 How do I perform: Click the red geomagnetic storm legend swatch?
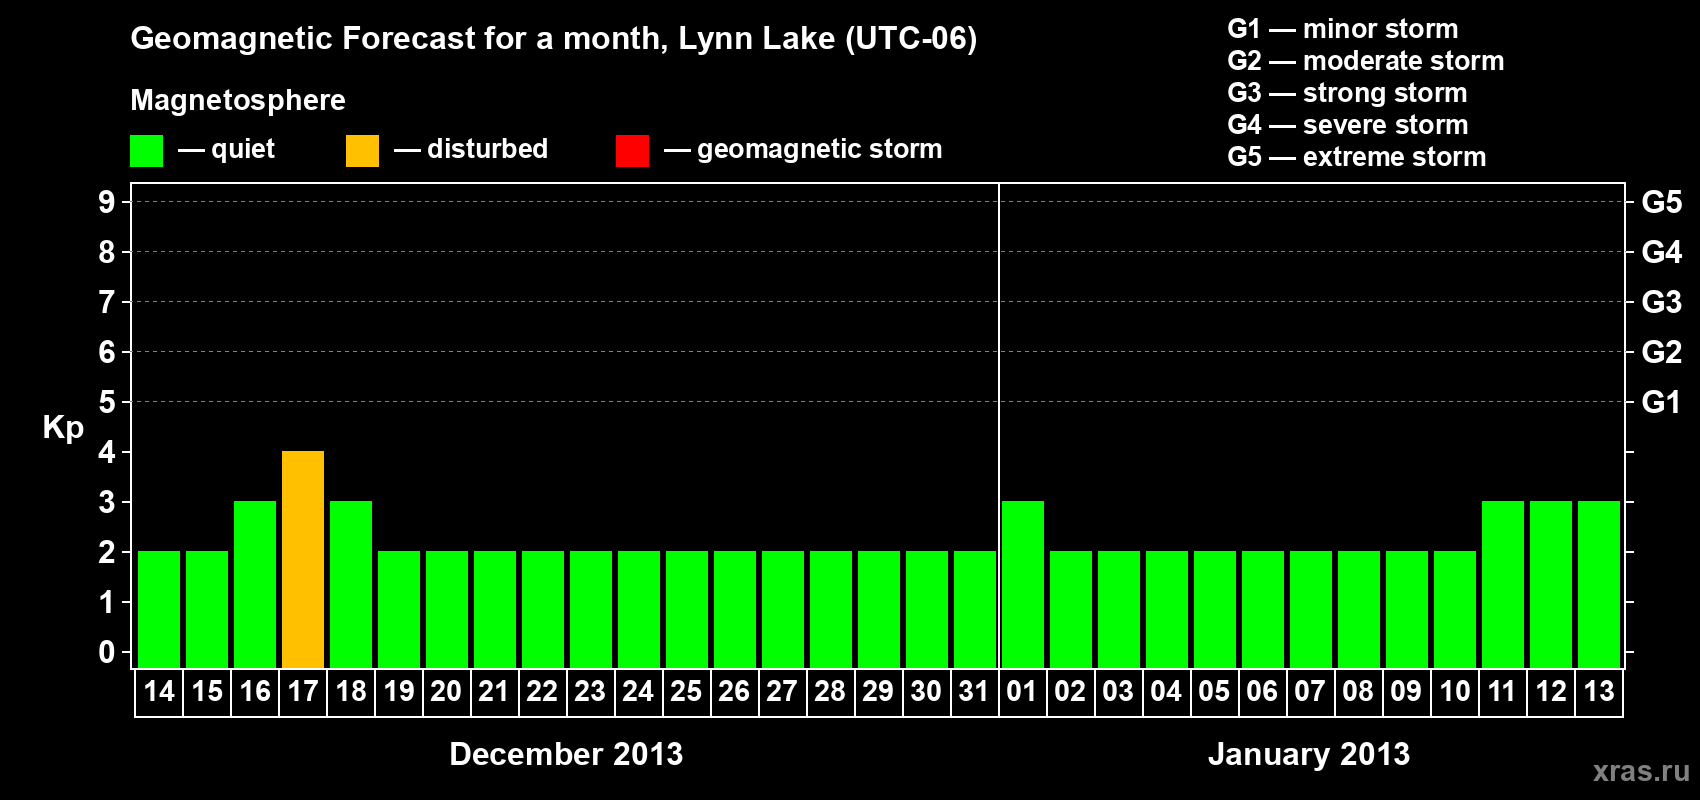(633, 151)
